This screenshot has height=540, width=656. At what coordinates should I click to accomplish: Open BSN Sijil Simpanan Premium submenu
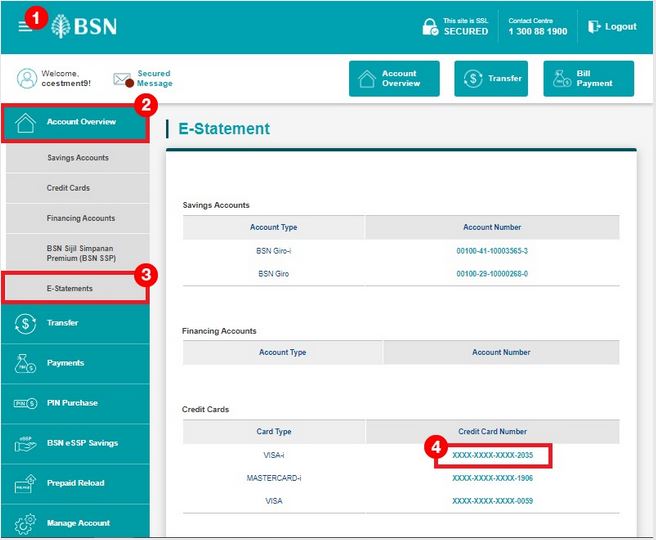[x=78, y=253]
